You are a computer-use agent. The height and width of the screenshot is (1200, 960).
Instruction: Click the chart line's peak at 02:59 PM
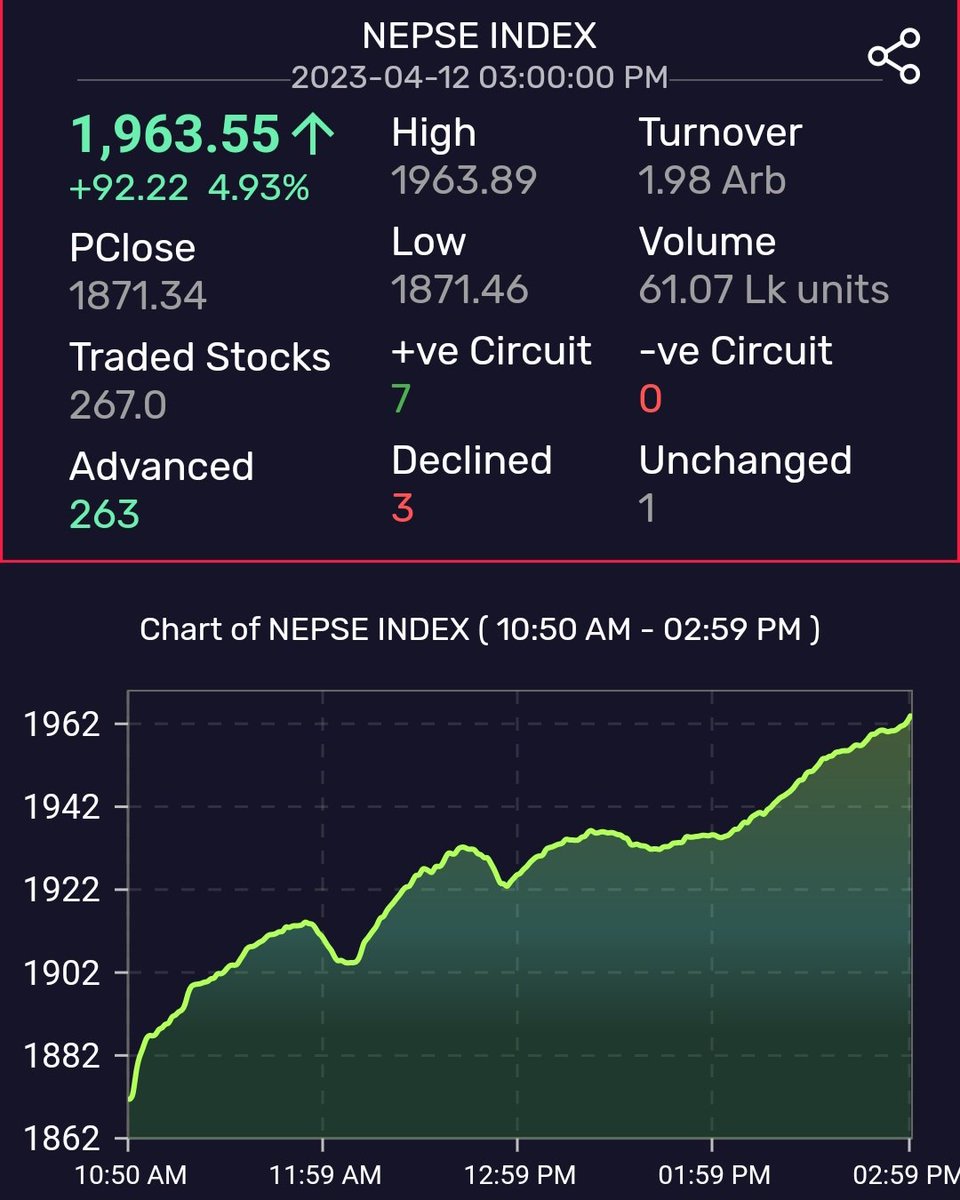(909, 716)
